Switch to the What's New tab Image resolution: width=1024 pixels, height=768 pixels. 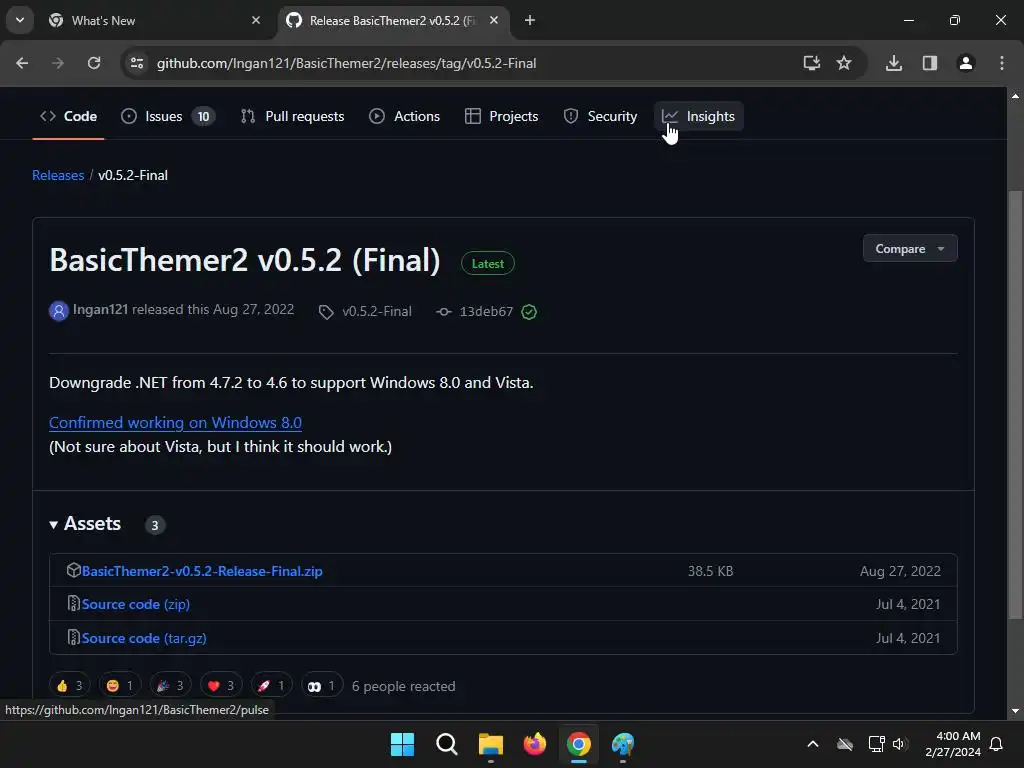point(155,20)
